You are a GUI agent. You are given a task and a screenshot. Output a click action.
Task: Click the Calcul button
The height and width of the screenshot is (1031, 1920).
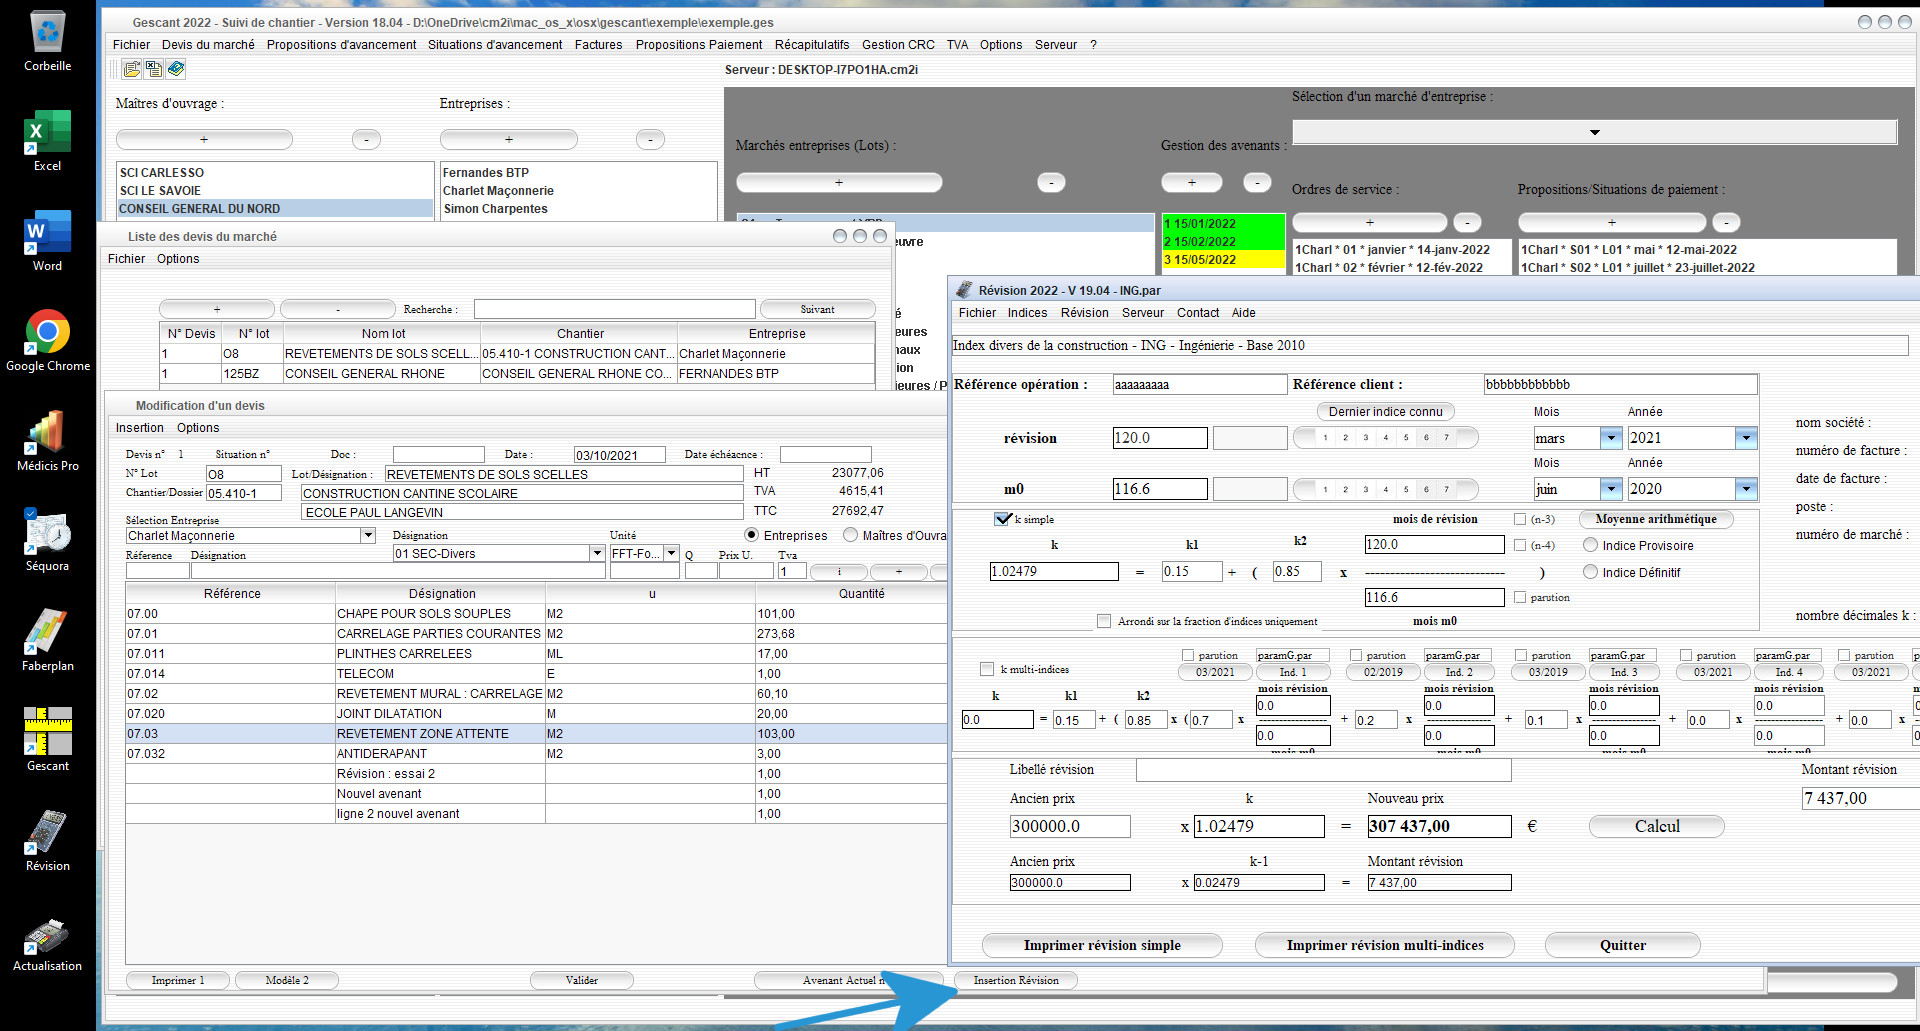(1657, 826)
